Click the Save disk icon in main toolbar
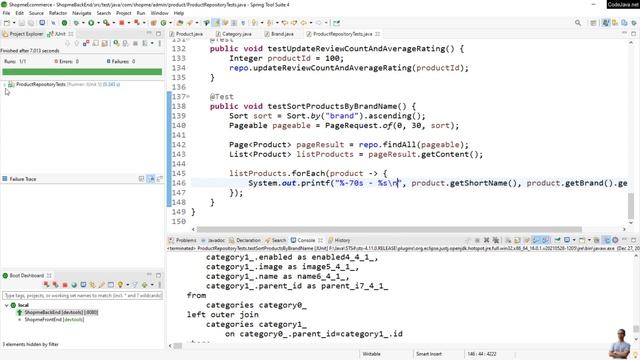 tap(21, 23)
